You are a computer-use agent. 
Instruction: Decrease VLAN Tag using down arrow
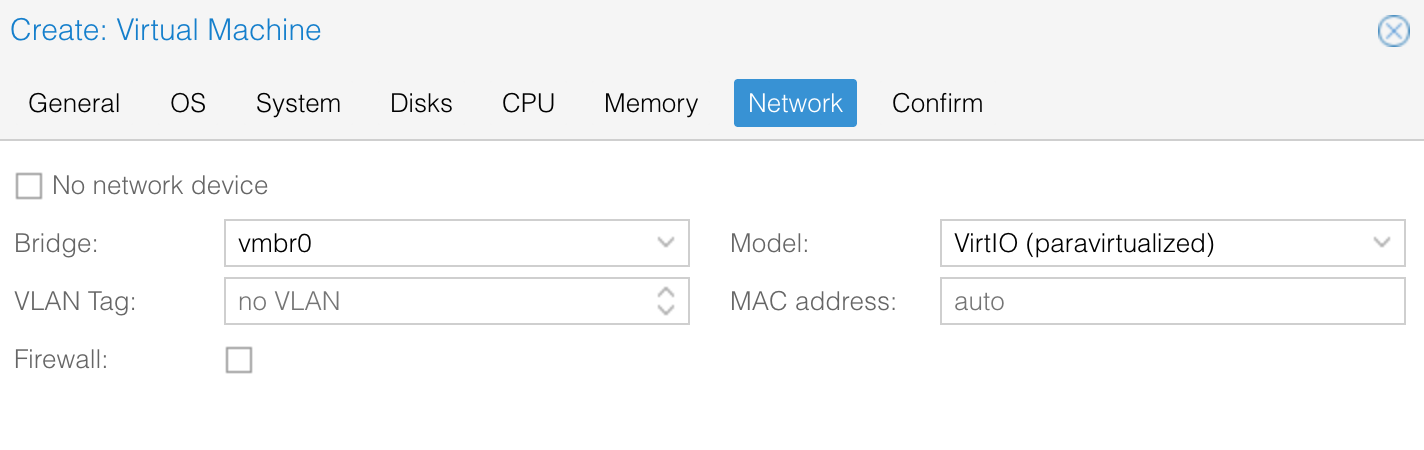coord(666,310)
